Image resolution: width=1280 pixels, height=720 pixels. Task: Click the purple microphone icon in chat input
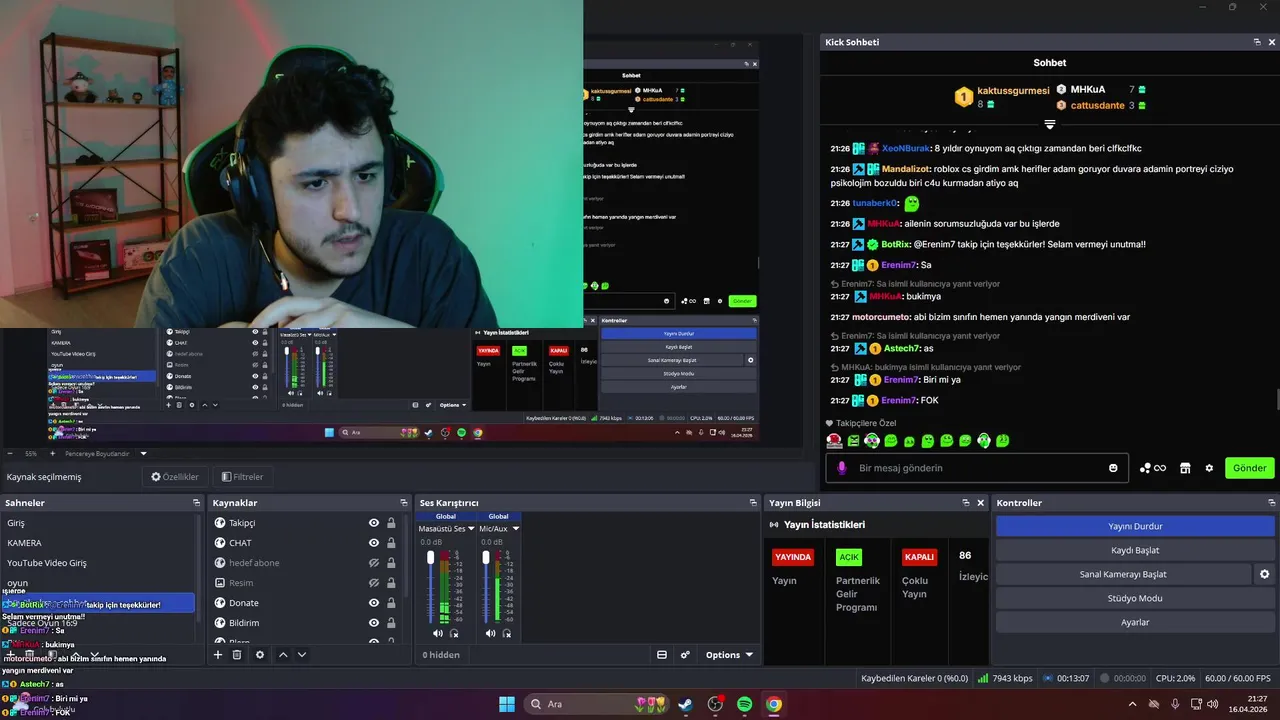pos(842,467)
